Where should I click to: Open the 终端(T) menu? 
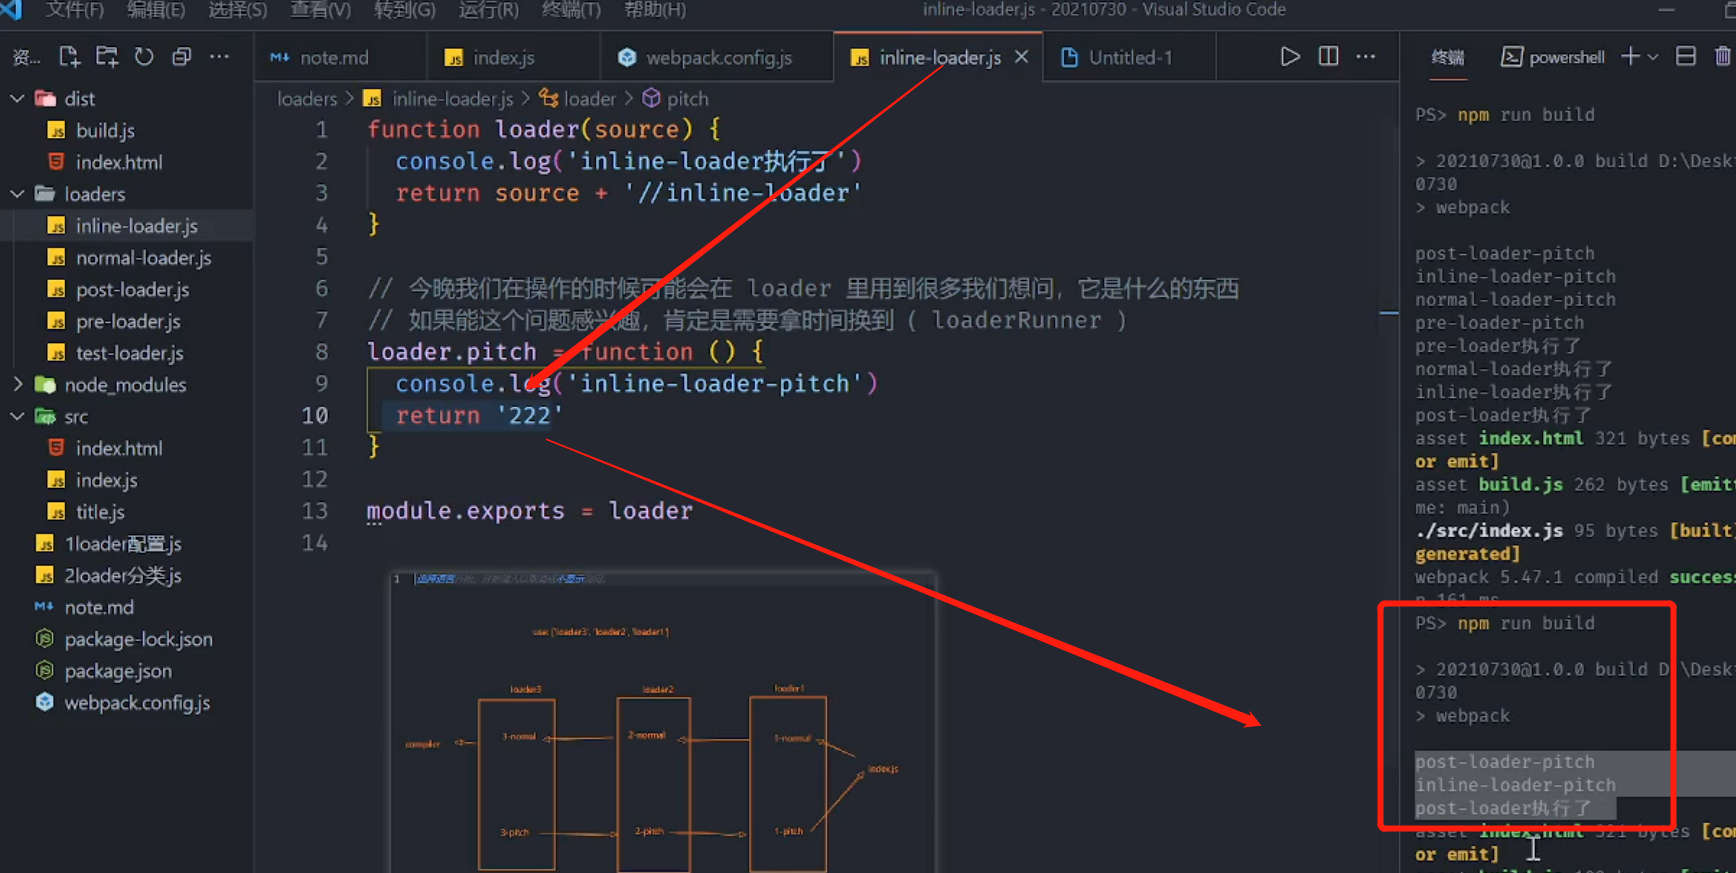(x=570, y=10)
